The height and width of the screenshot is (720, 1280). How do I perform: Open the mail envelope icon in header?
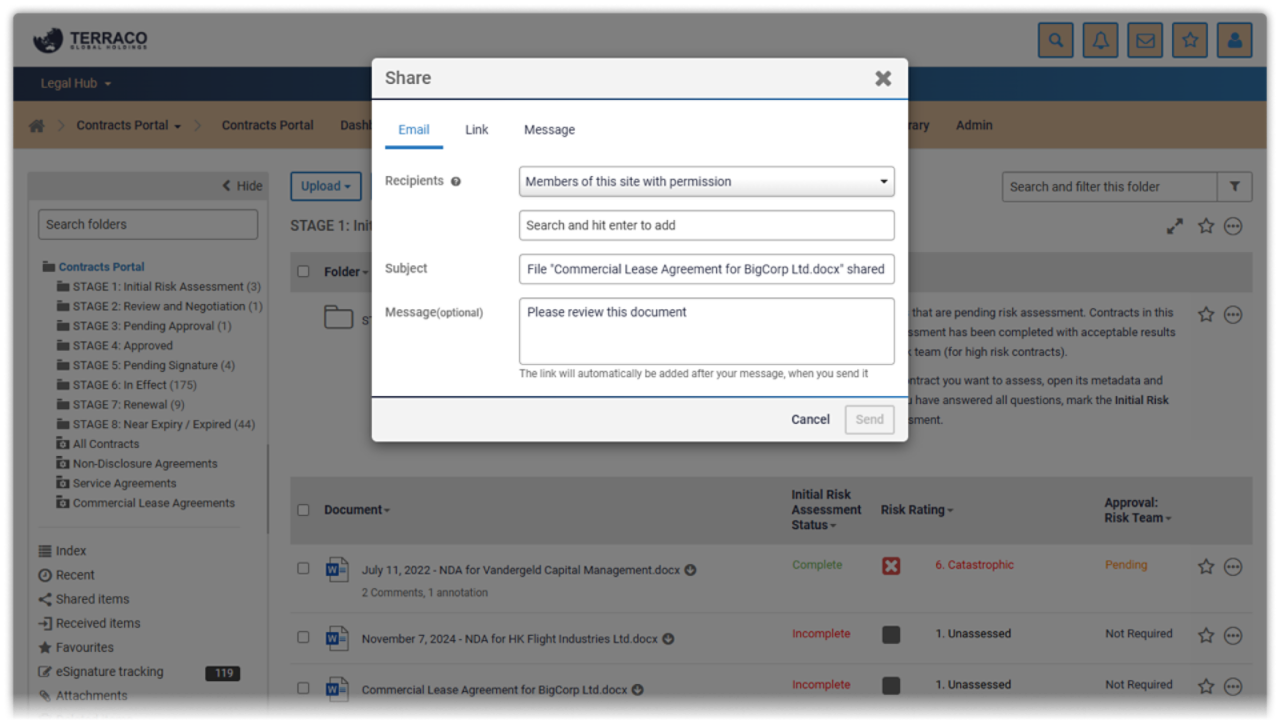click(1145, 41)
